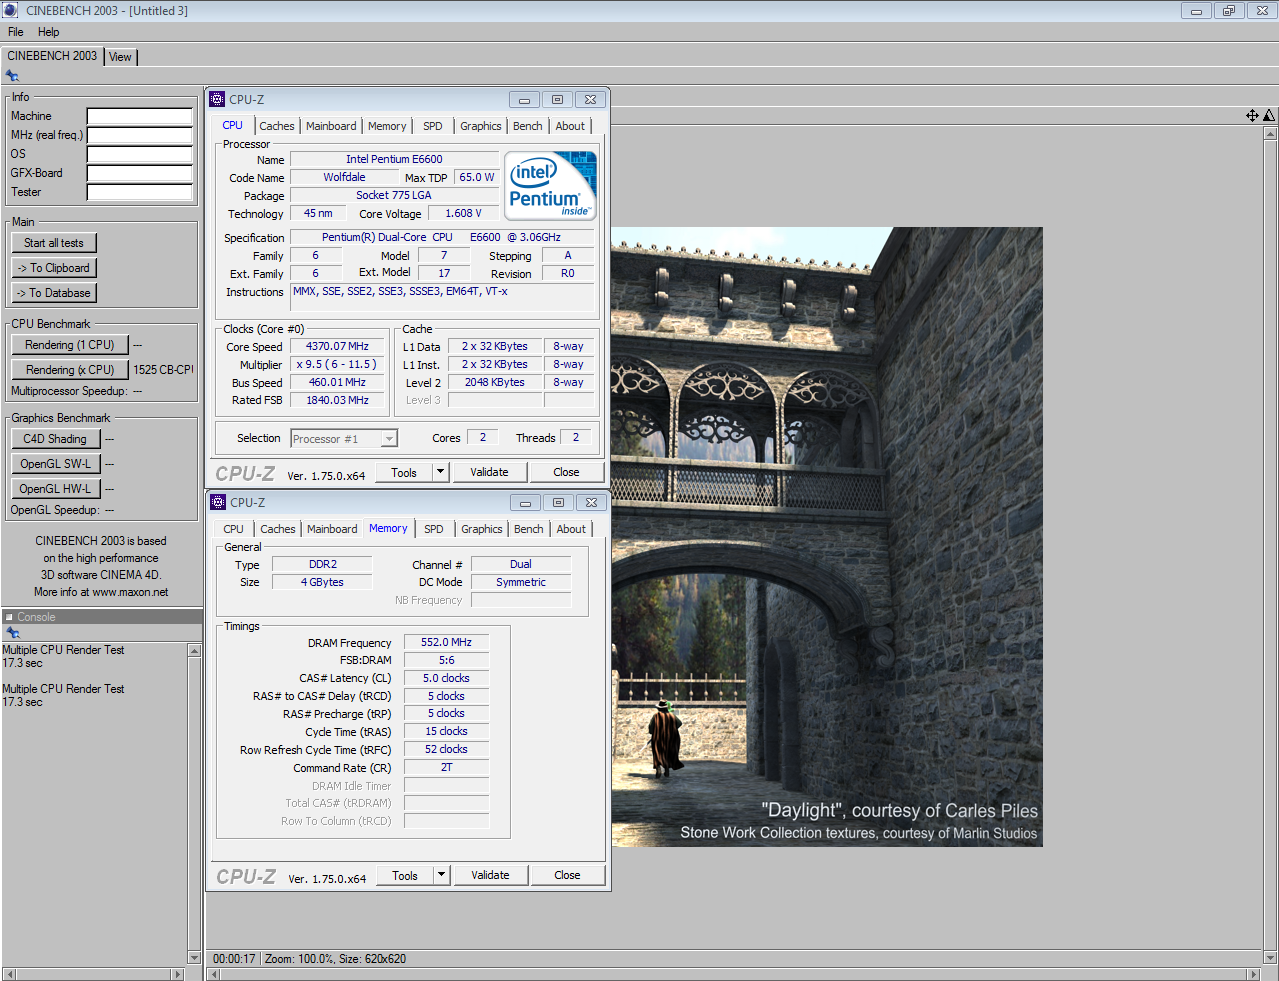Viewport: 1279px width, 981px height.
Task: Click the www.maxon.net info text
Action: [130, 592]
